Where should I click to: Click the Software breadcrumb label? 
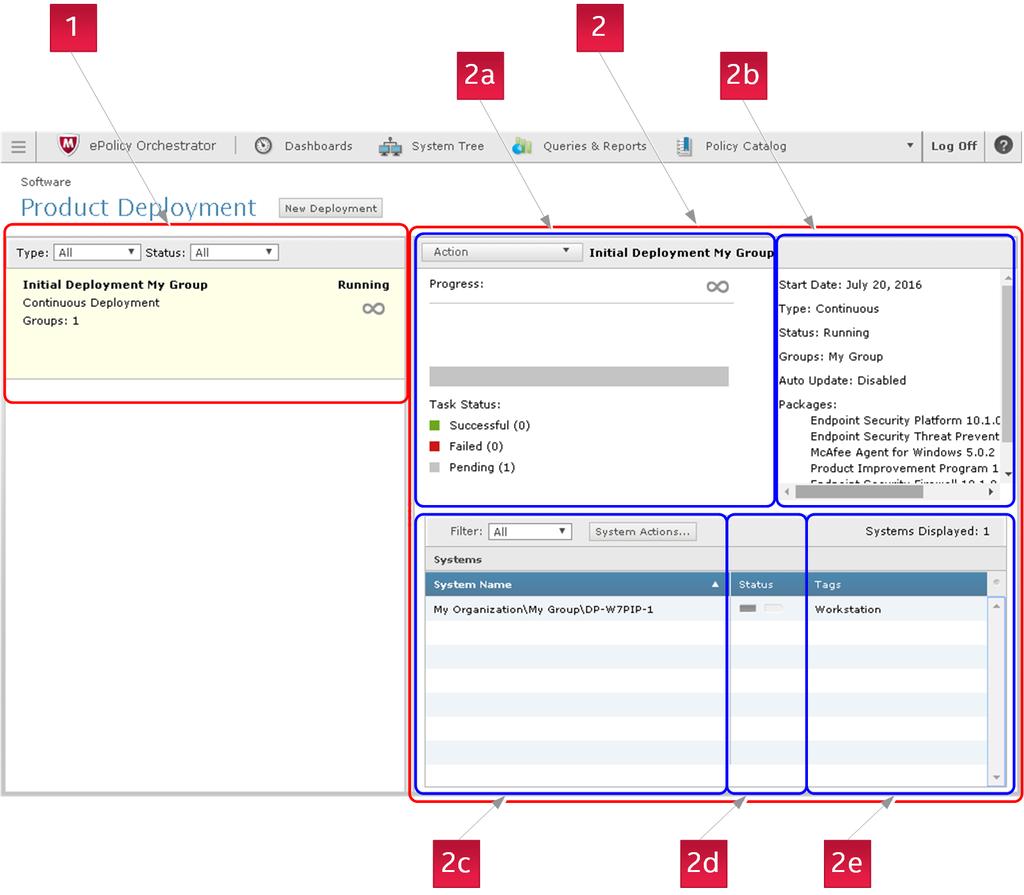tap(46, 182)
